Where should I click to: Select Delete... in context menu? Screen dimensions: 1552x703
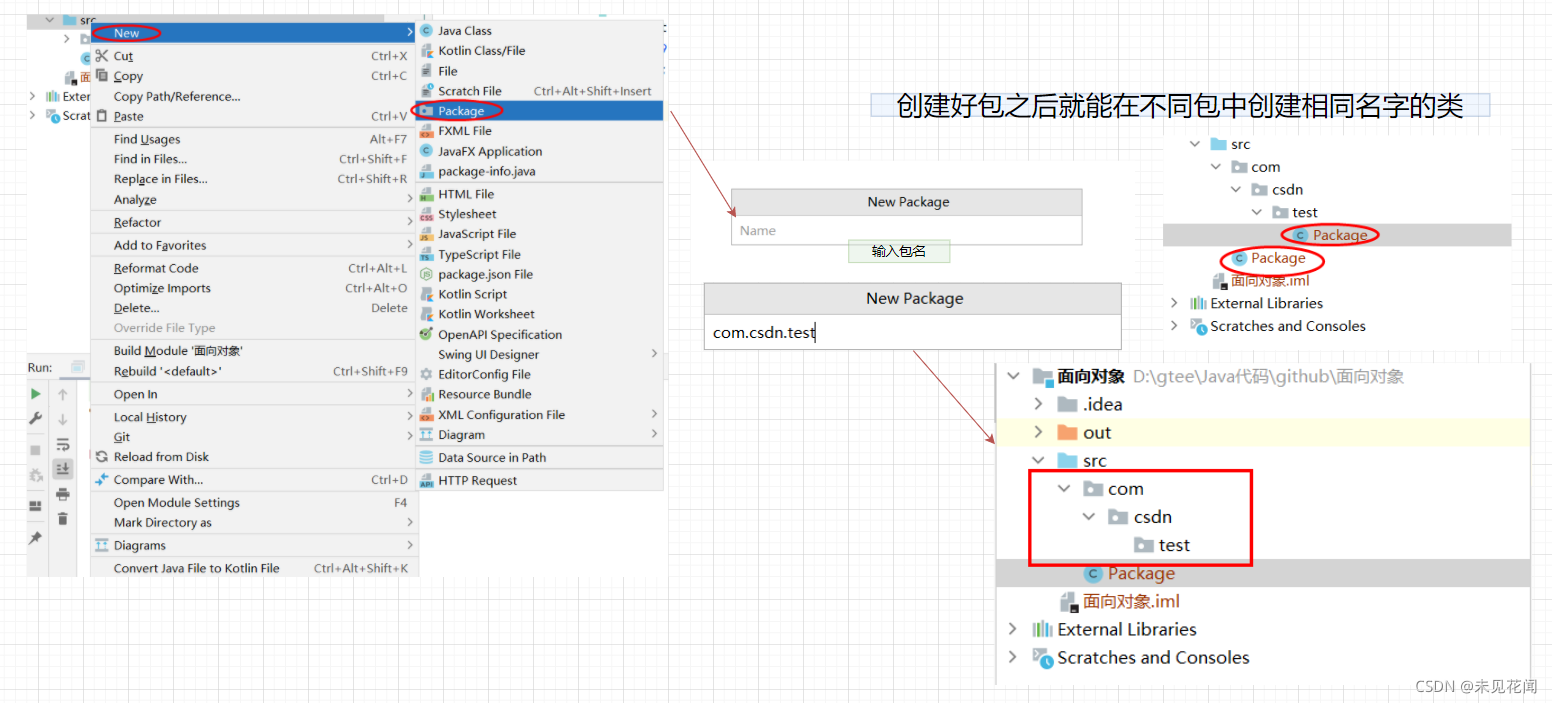[252, 308]
